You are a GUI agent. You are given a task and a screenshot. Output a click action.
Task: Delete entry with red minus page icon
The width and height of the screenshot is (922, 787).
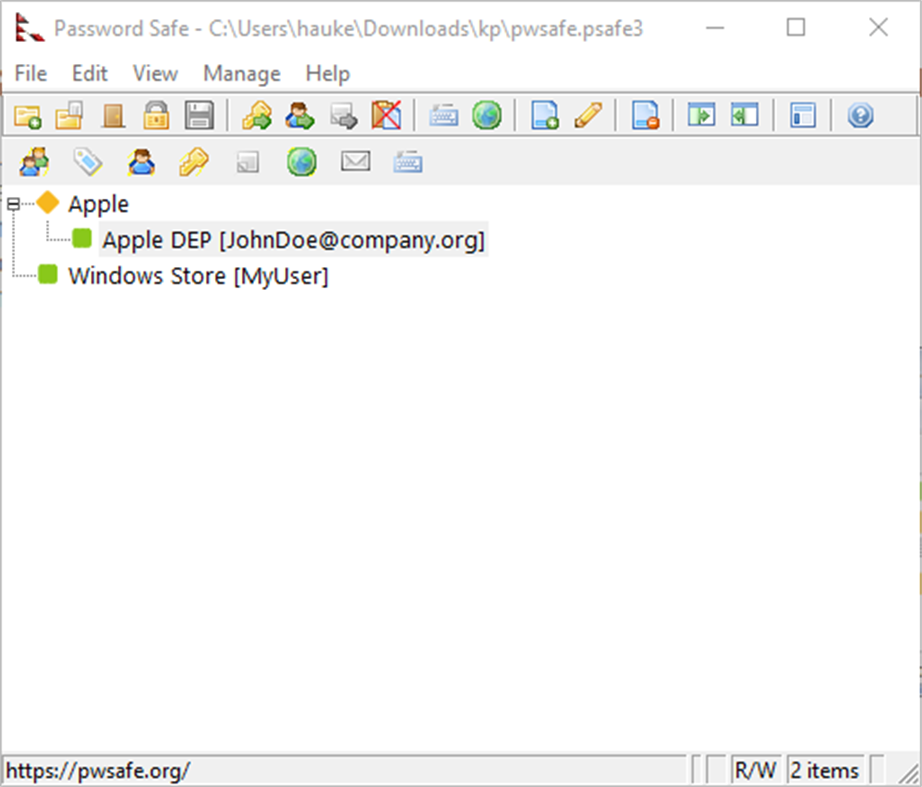click(647, 116)
